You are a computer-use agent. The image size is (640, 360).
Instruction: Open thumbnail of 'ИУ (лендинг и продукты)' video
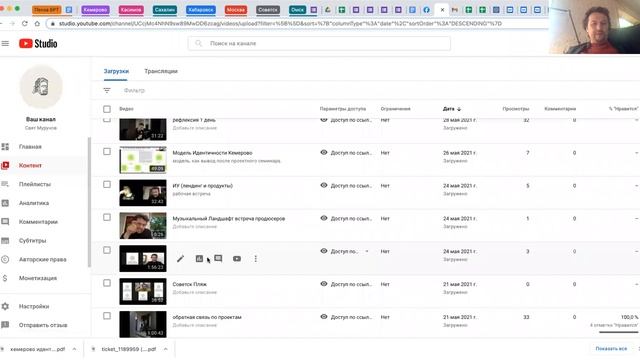tap(143, 193)
